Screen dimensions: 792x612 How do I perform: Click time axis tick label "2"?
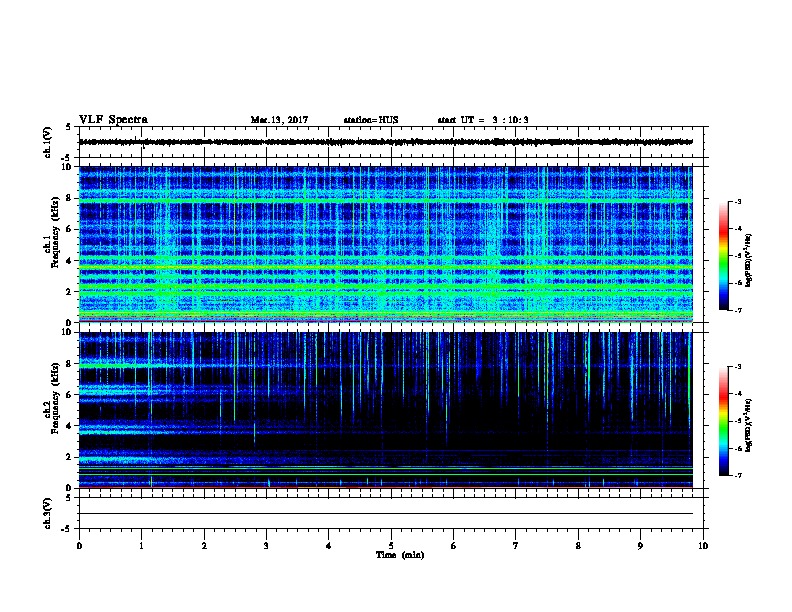(x=204, y=546)
